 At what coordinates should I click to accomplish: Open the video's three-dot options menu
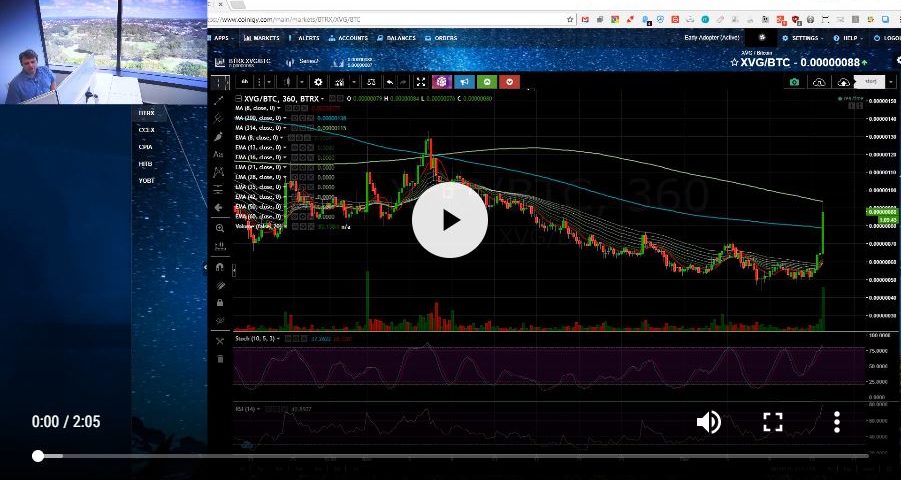(x=837, y=422)
